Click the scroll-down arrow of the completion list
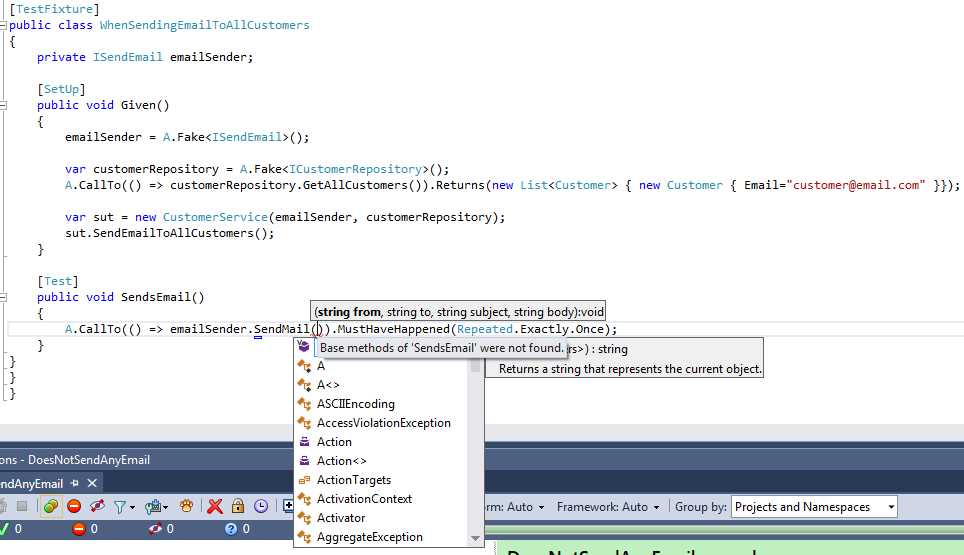This screenshot has width=964, height=555. click(x=475, y=539)
